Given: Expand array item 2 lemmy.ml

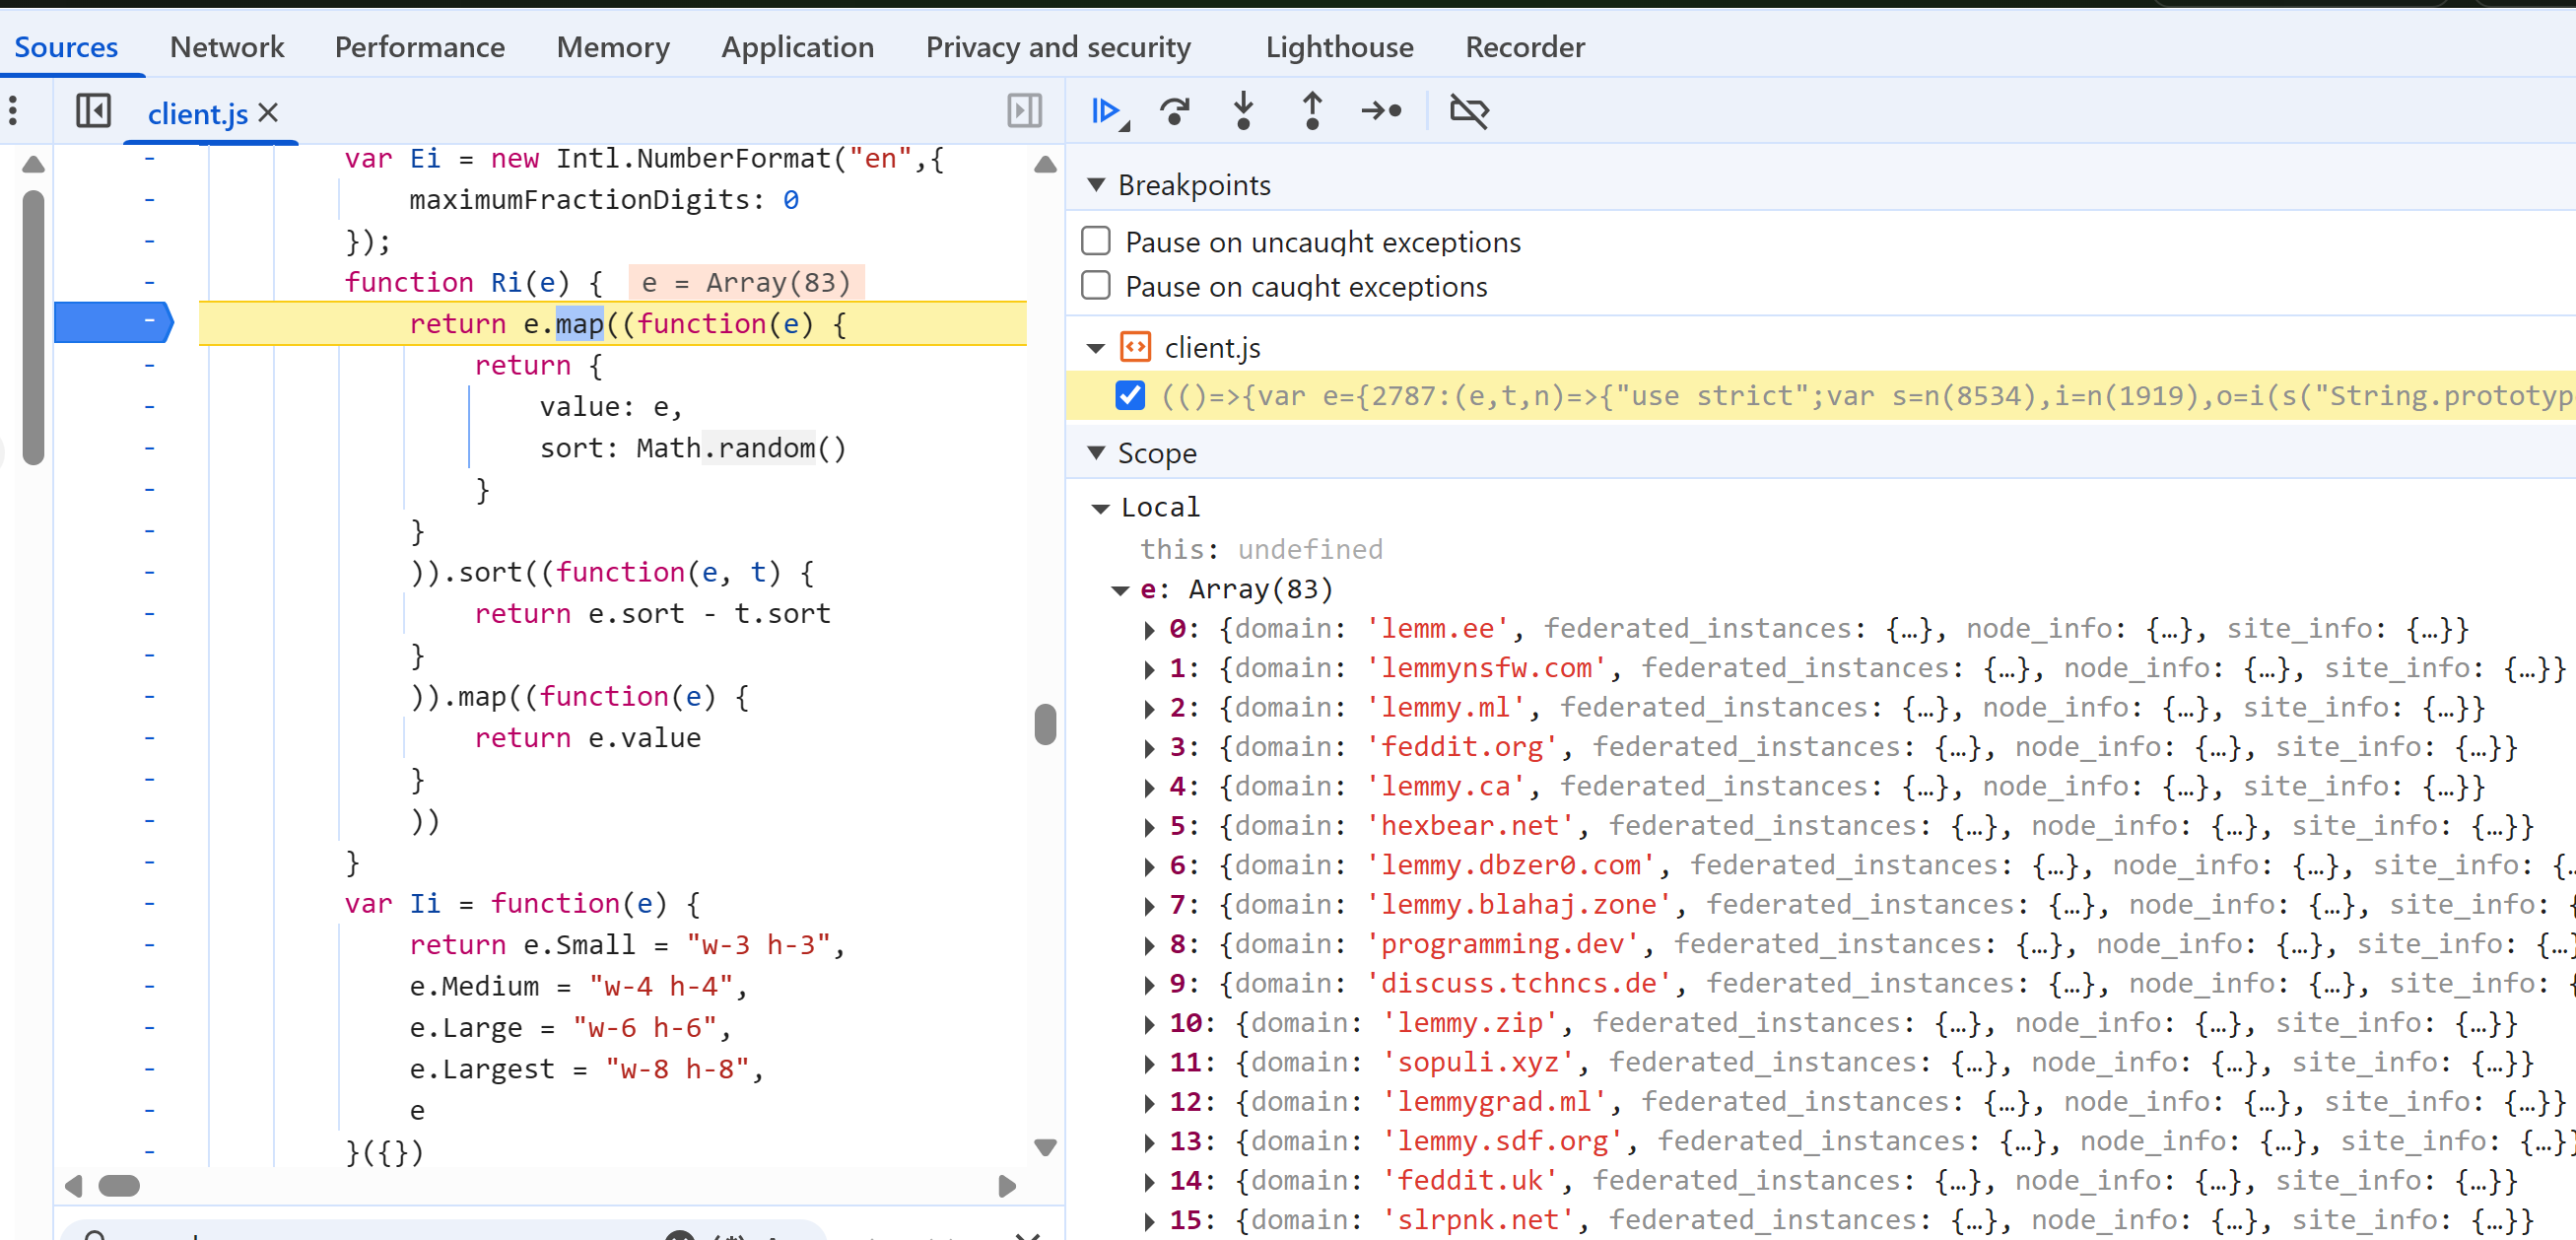Looking at the screenshot, I should click(1149, 708).
